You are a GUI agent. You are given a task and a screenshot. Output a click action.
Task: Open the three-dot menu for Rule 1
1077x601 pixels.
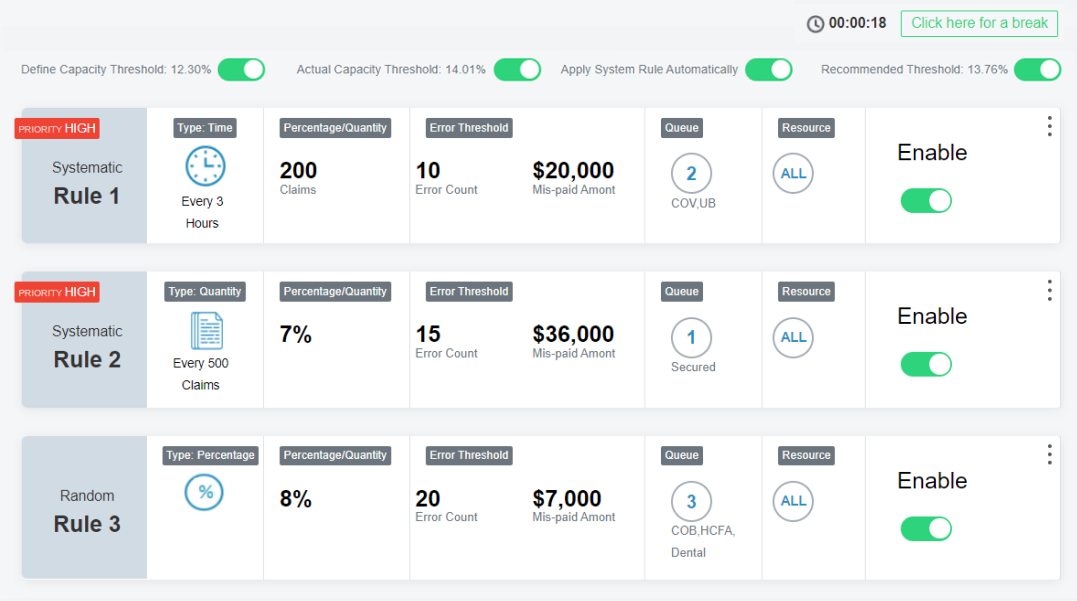click(1050, 126)
